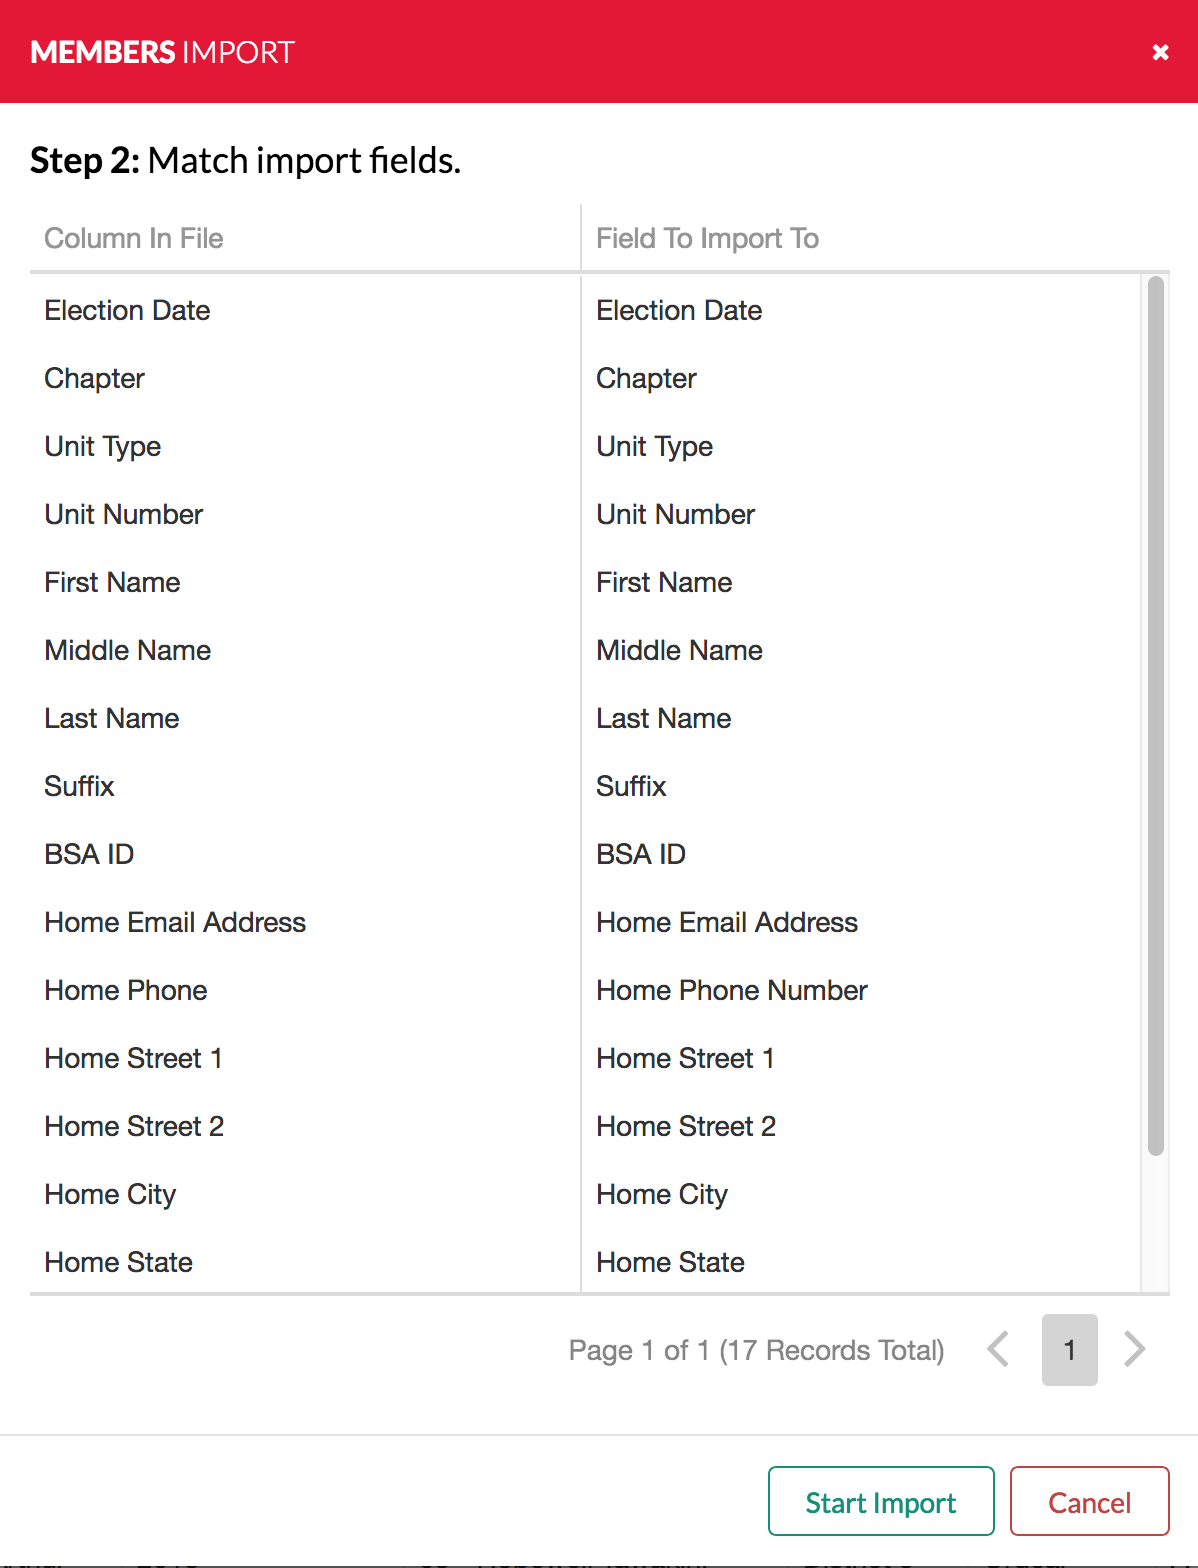
Task: Click the Cancel button
Action: pyautogui.click(x=1089, y=1502)
